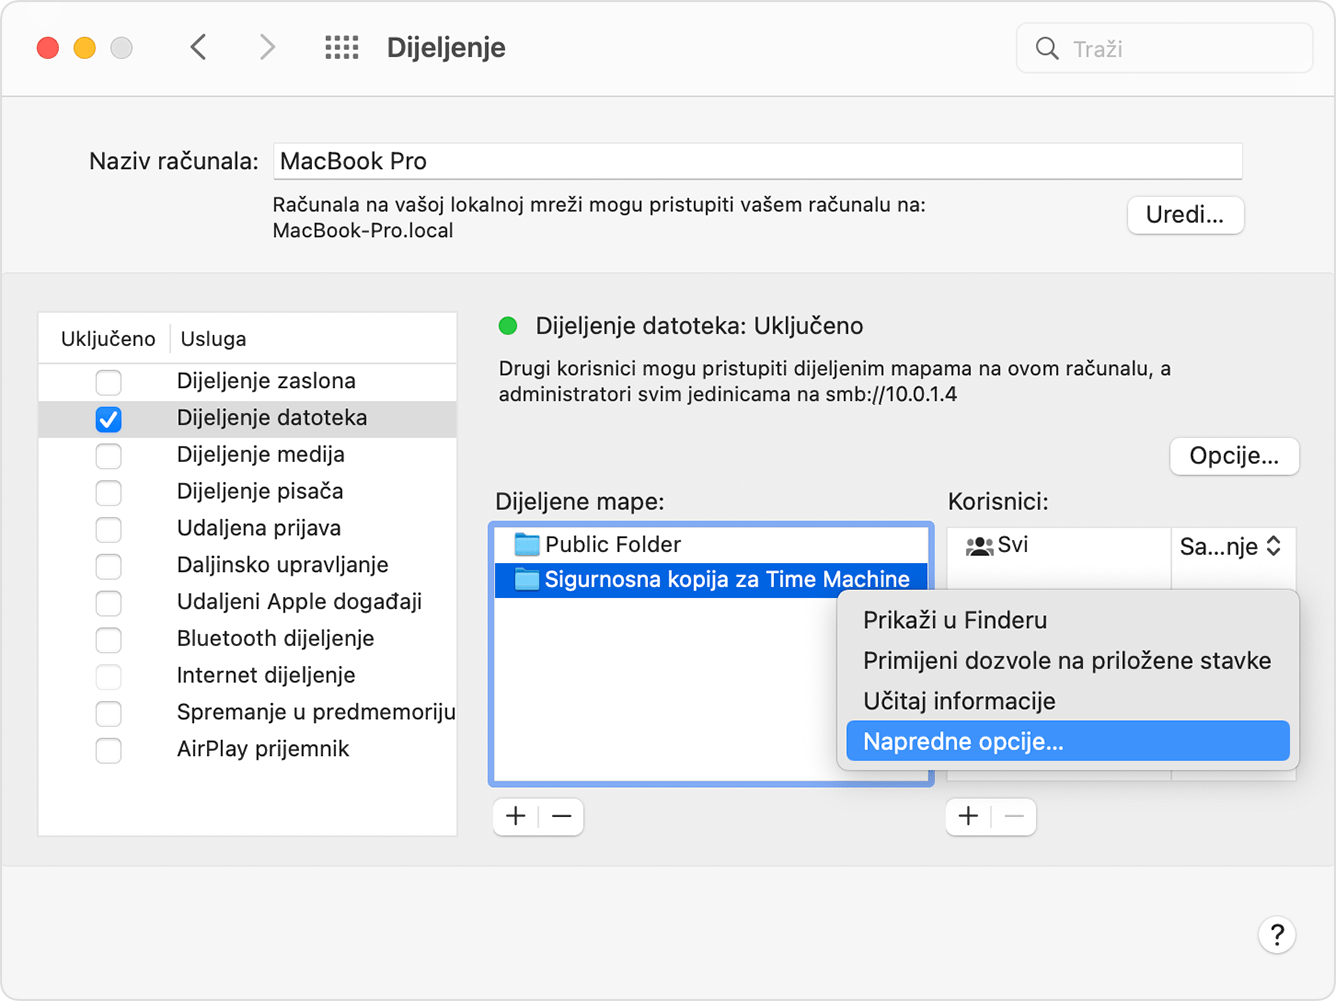Close the window with red button
The height and width of the screenshot is (1002, 1336).
coord(48,47)
